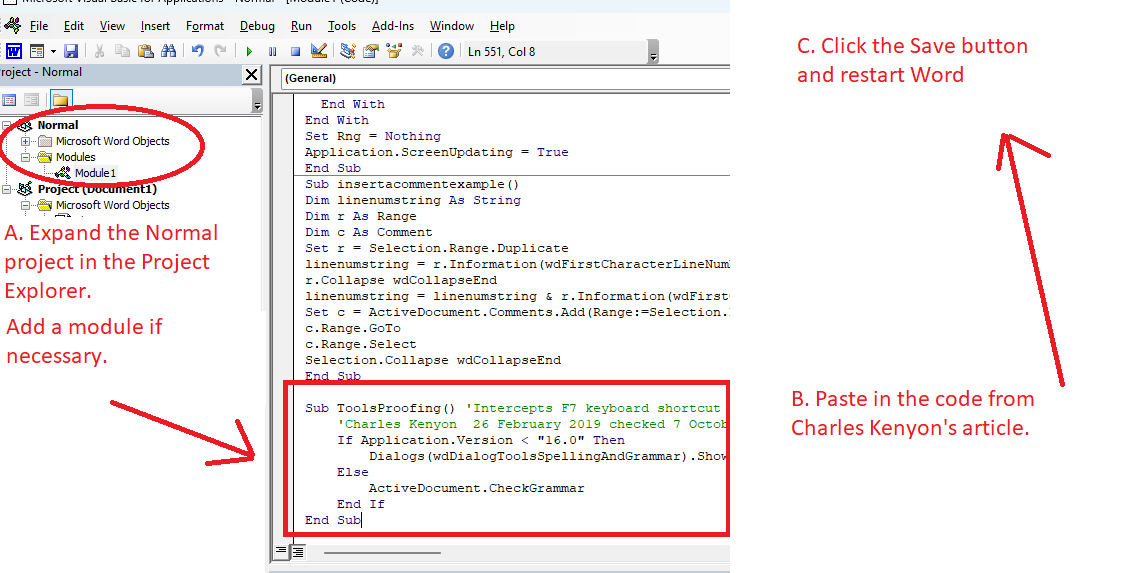Viewport: 1133px width, 573px height.
Task: Switch to Full Module View button
Action: 298,552
